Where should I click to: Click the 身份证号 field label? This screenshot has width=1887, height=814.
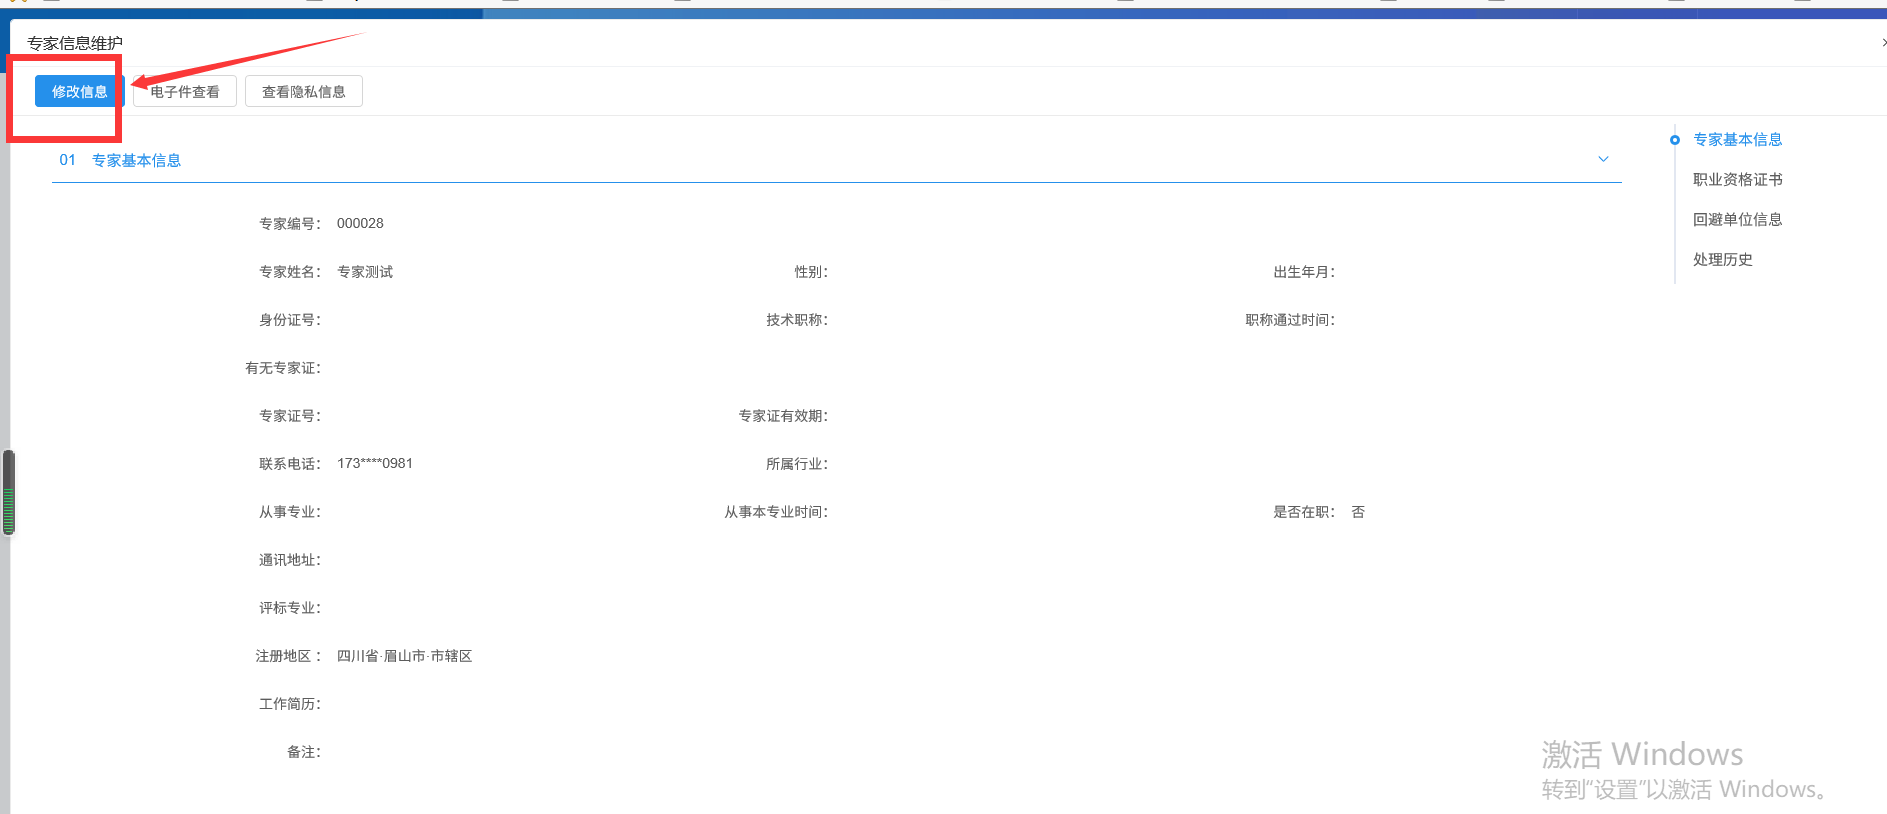pos(289,320)
